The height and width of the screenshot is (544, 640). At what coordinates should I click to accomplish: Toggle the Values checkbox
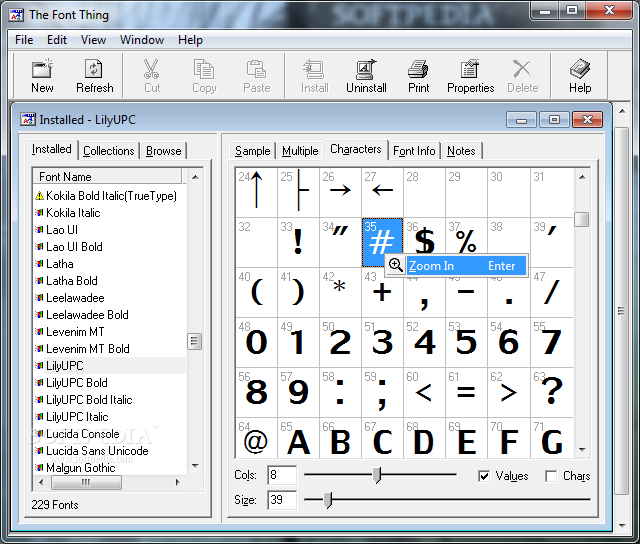484,476
